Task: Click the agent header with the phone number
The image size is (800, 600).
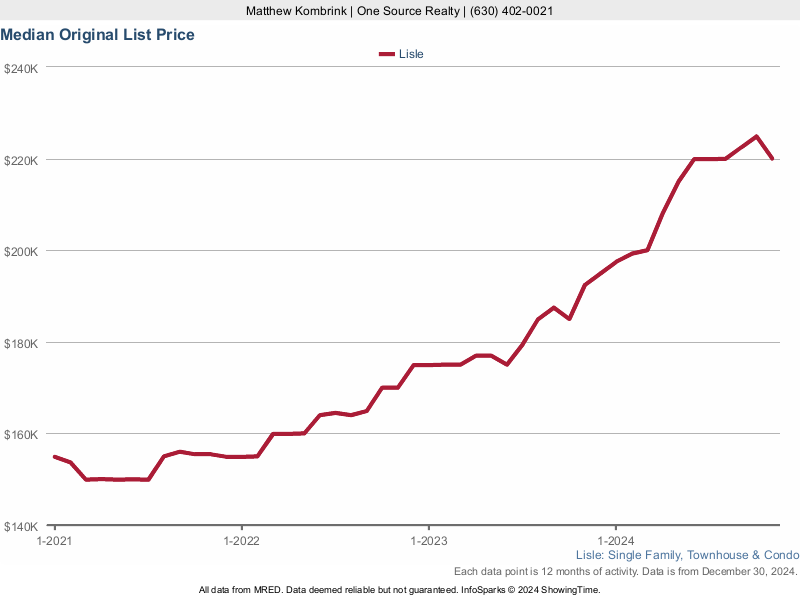Action: tap(400, 11)
